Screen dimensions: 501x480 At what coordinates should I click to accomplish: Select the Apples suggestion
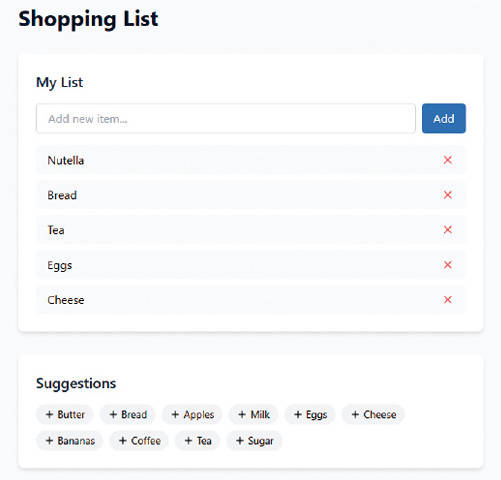point(192,414)
